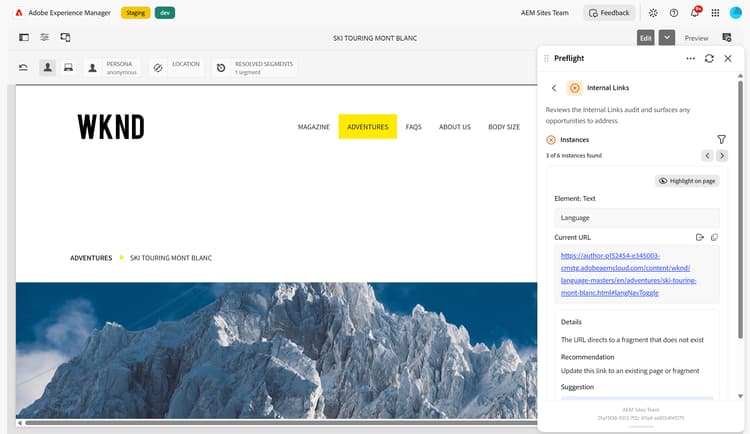Open the annotations icon beside Preview
The width and height of the screenshot is (750, 434).
click(727, 37)
